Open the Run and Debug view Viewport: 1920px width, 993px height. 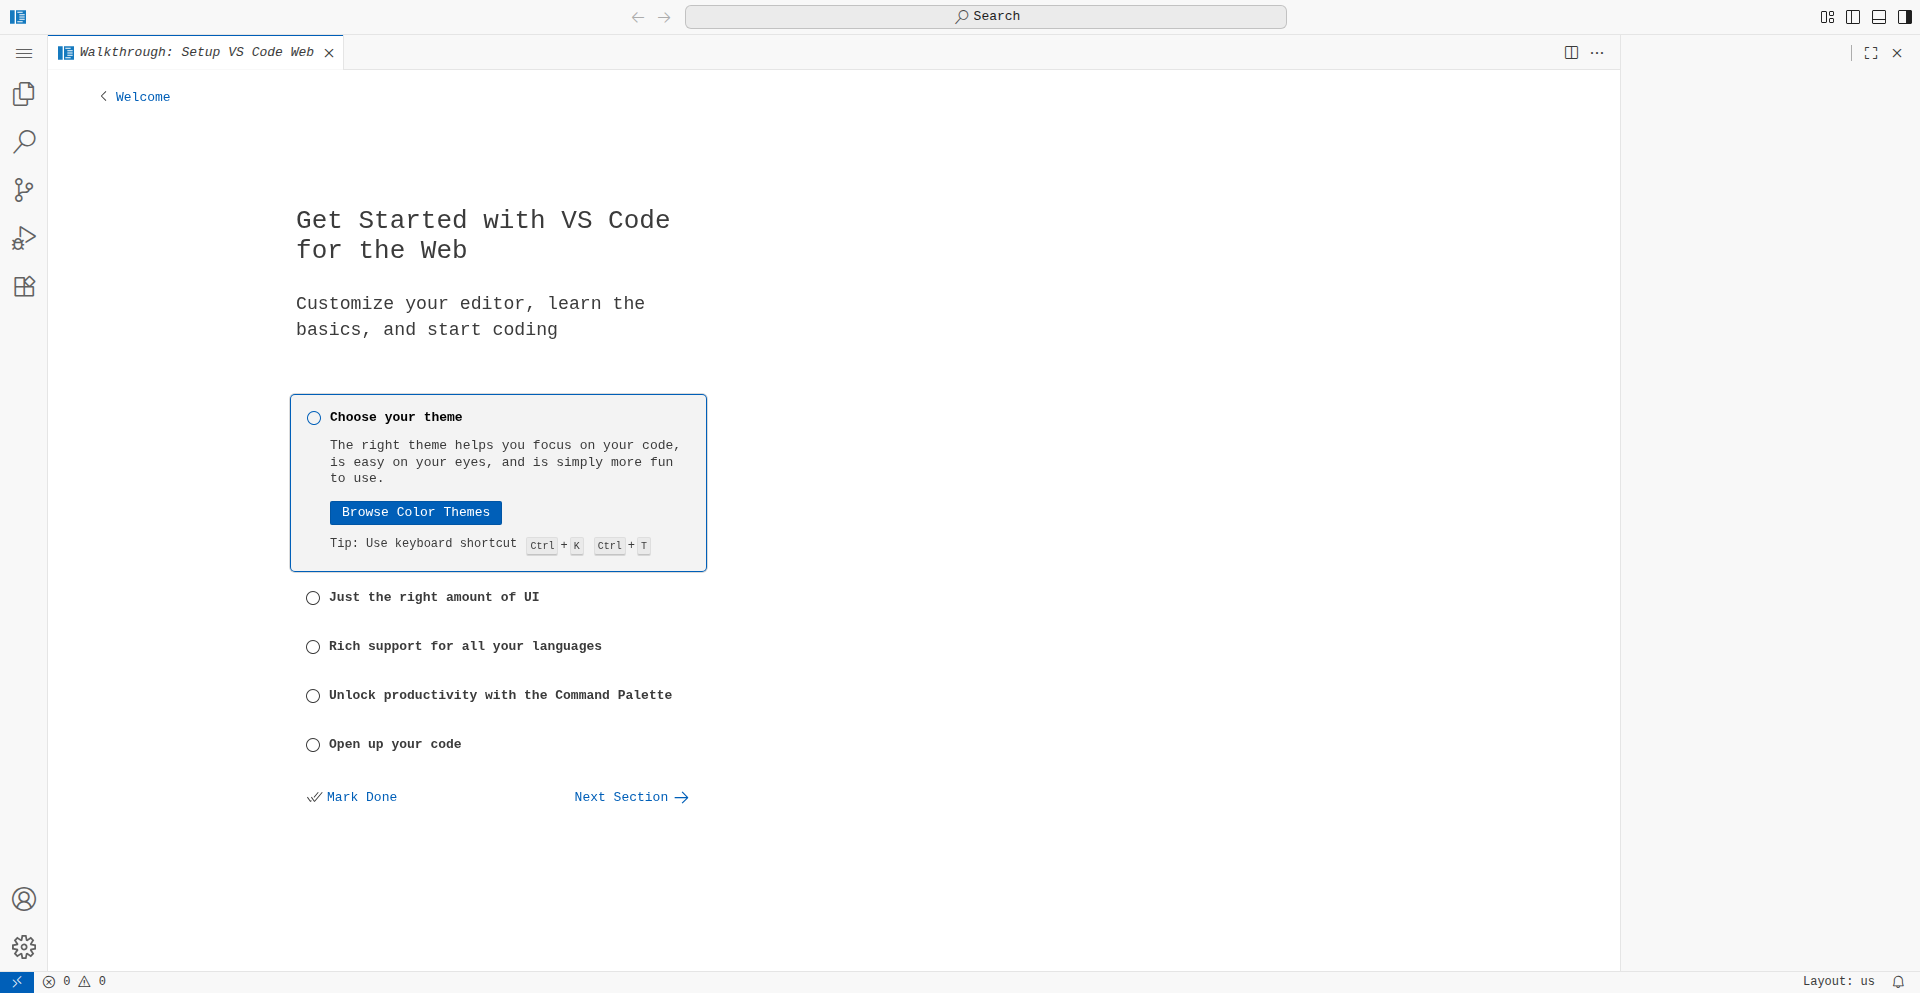pos(24,238)
